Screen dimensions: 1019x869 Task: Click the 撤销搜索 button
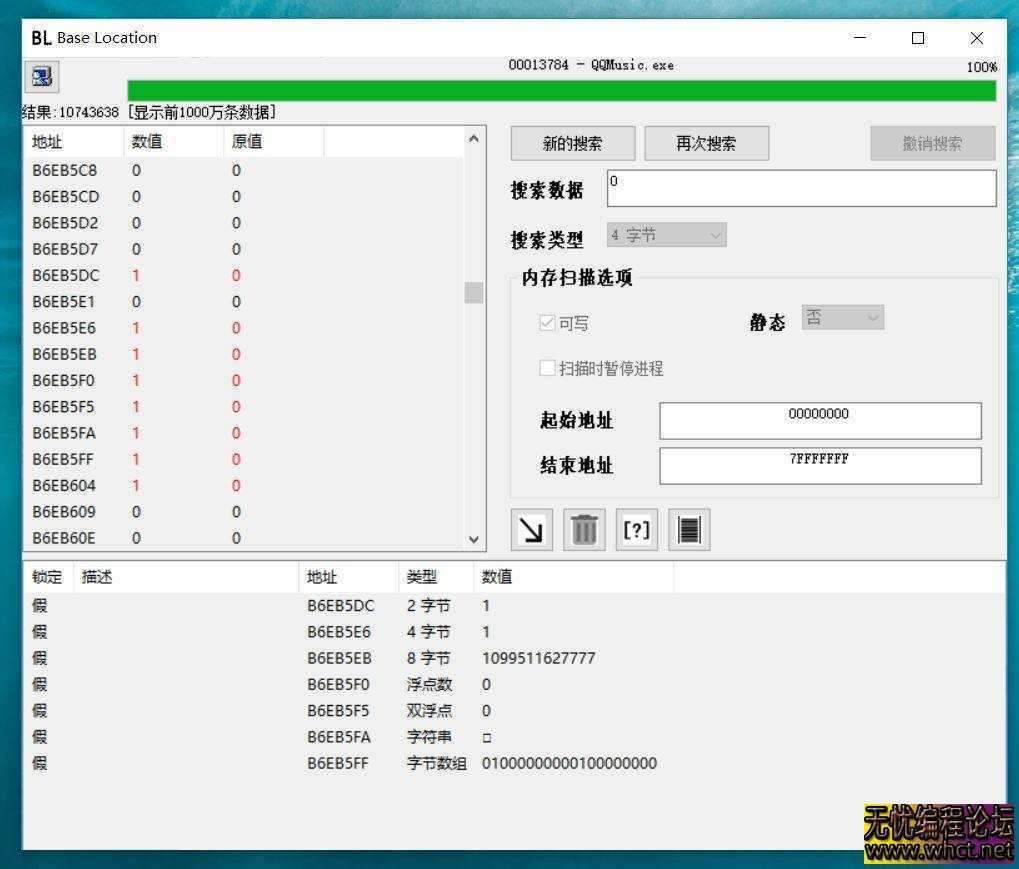pyautogui.click(x=931, y=143)
